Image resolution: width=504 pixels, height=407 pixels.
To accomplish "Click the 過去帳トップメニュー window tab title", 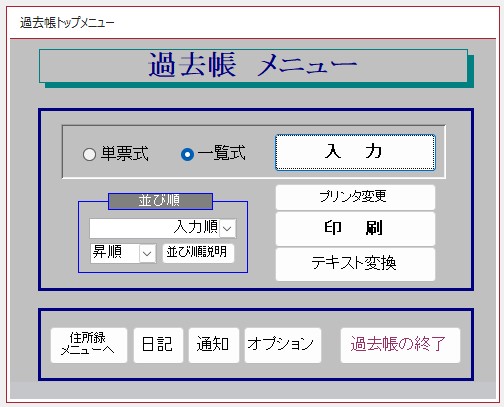I will (x=67, y=23).
